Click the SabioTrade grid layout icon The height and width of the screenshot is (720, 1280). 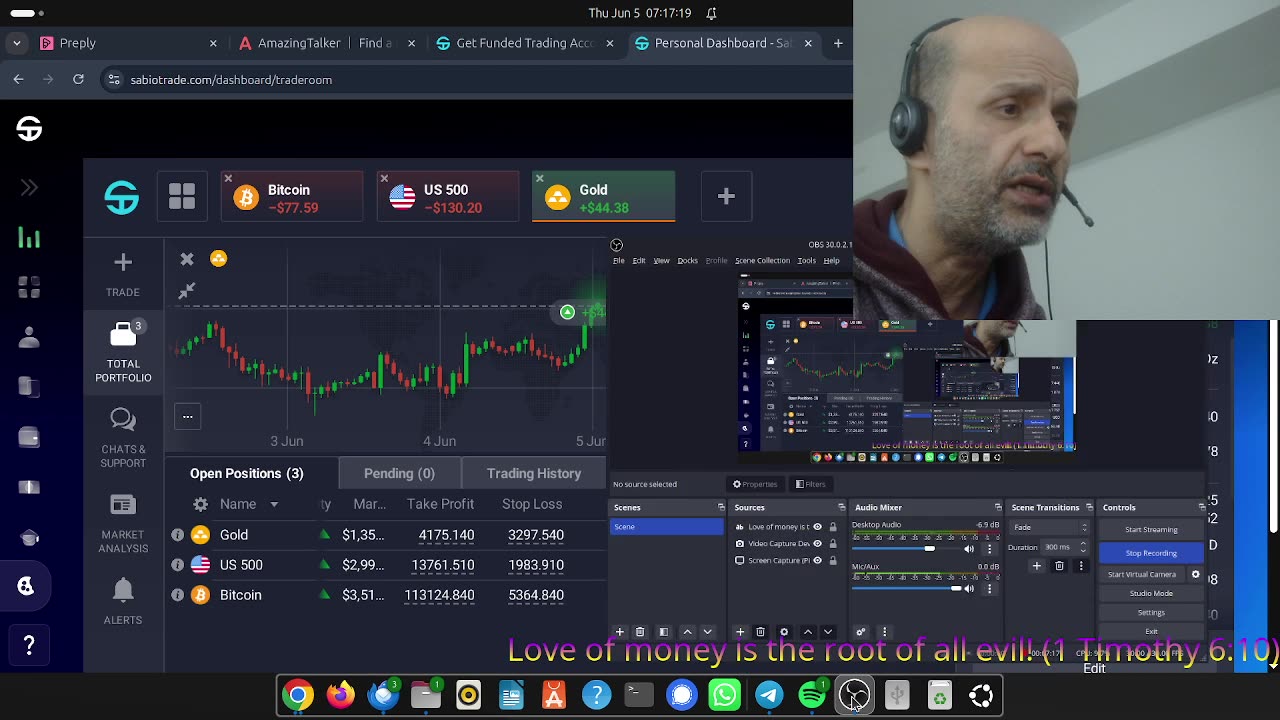tap(182, 196)
